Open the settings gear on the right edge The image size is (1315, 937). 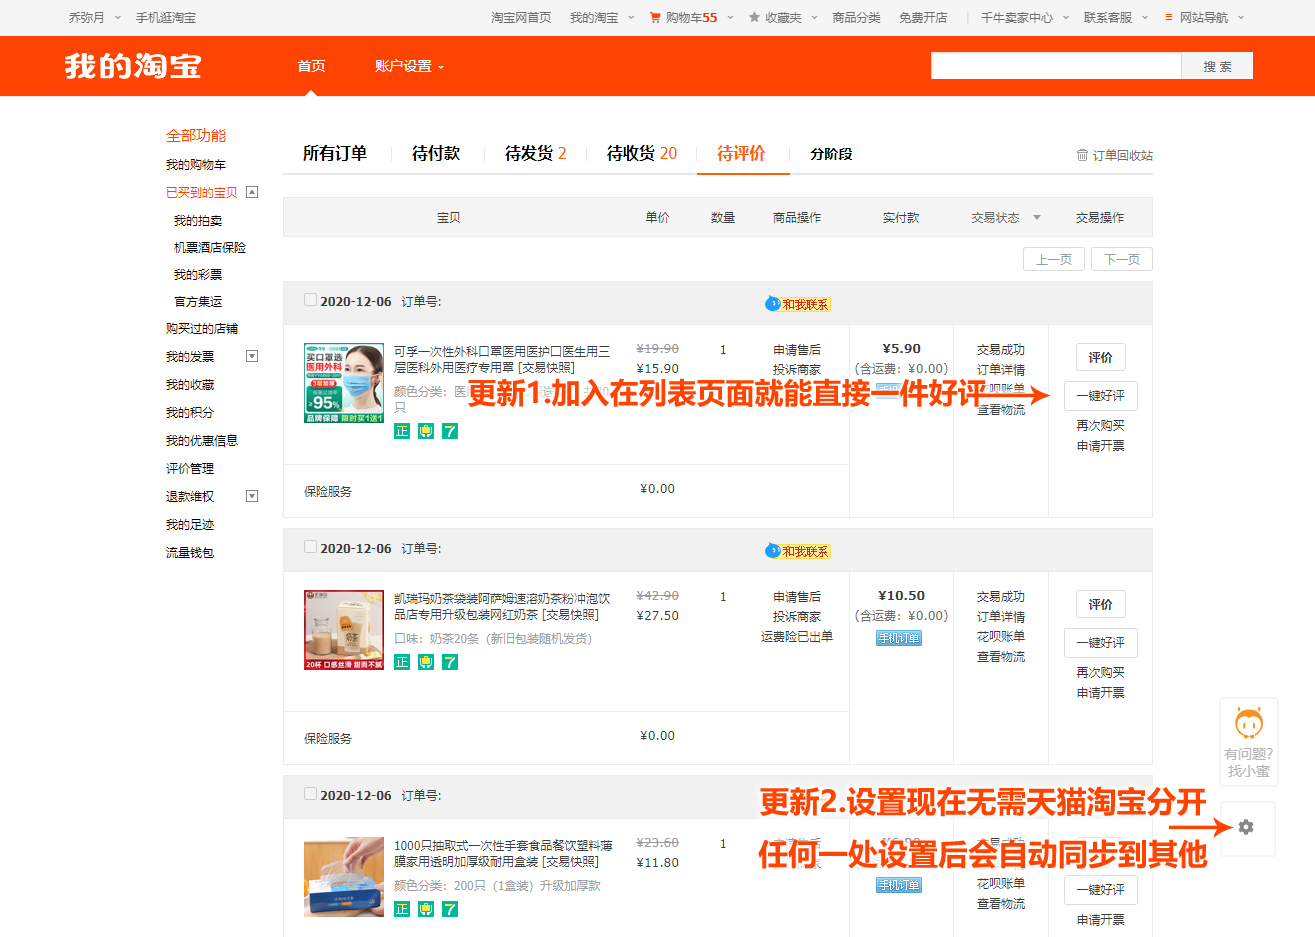(1246, 827)
